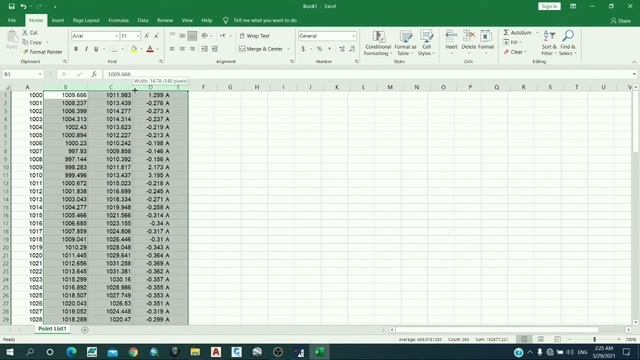
Task: Open the Borders dropdown arrow
Action: [122, 49]
